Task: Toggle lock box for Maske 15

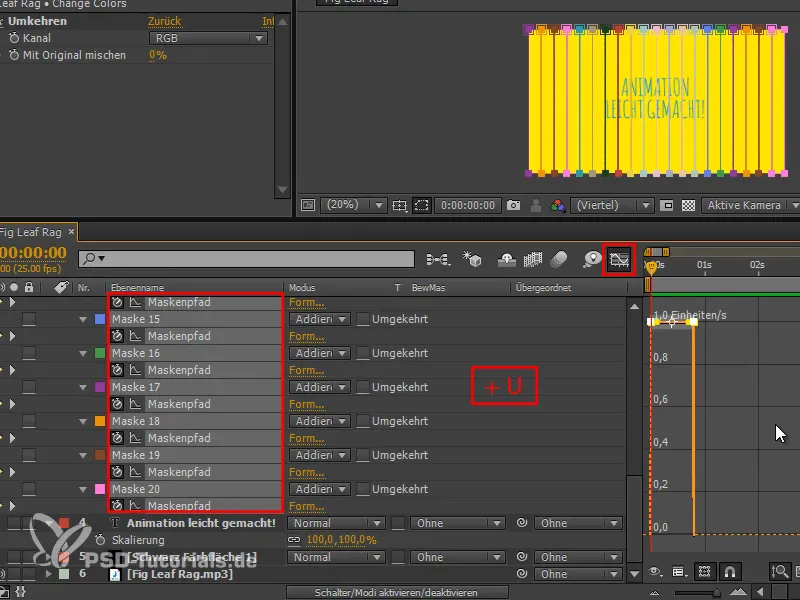Action: click(x=29, y=319)
